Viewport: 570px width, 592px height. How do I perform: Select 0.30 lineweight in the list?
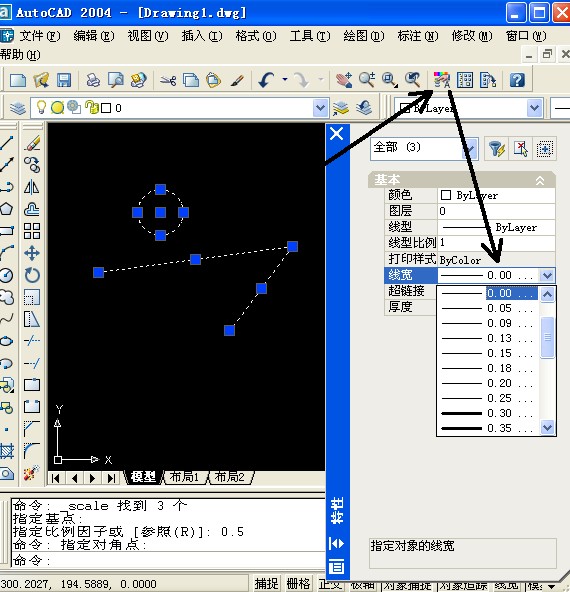(x=488, y=413)
